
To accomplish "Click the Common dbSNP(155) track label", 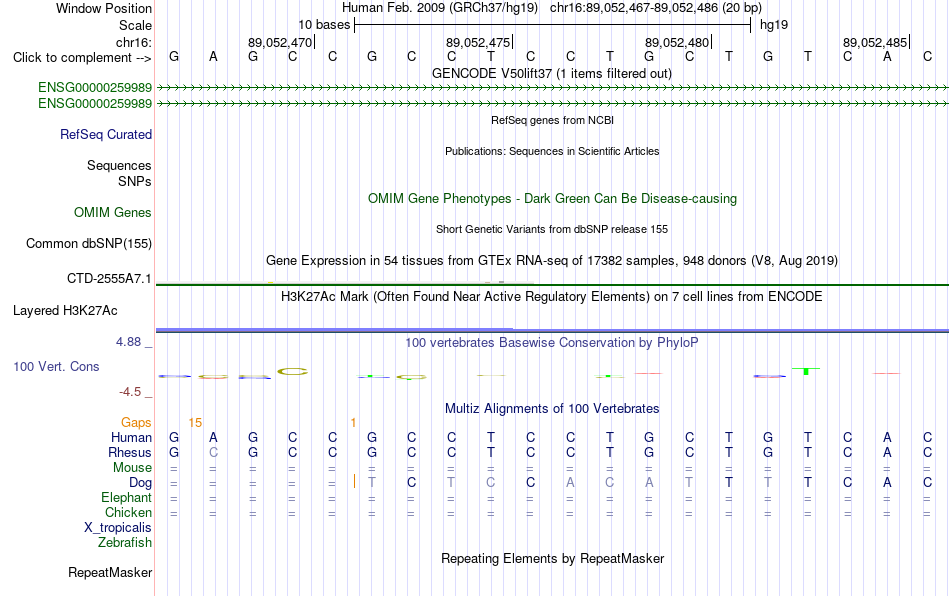I will click(88, 243).
